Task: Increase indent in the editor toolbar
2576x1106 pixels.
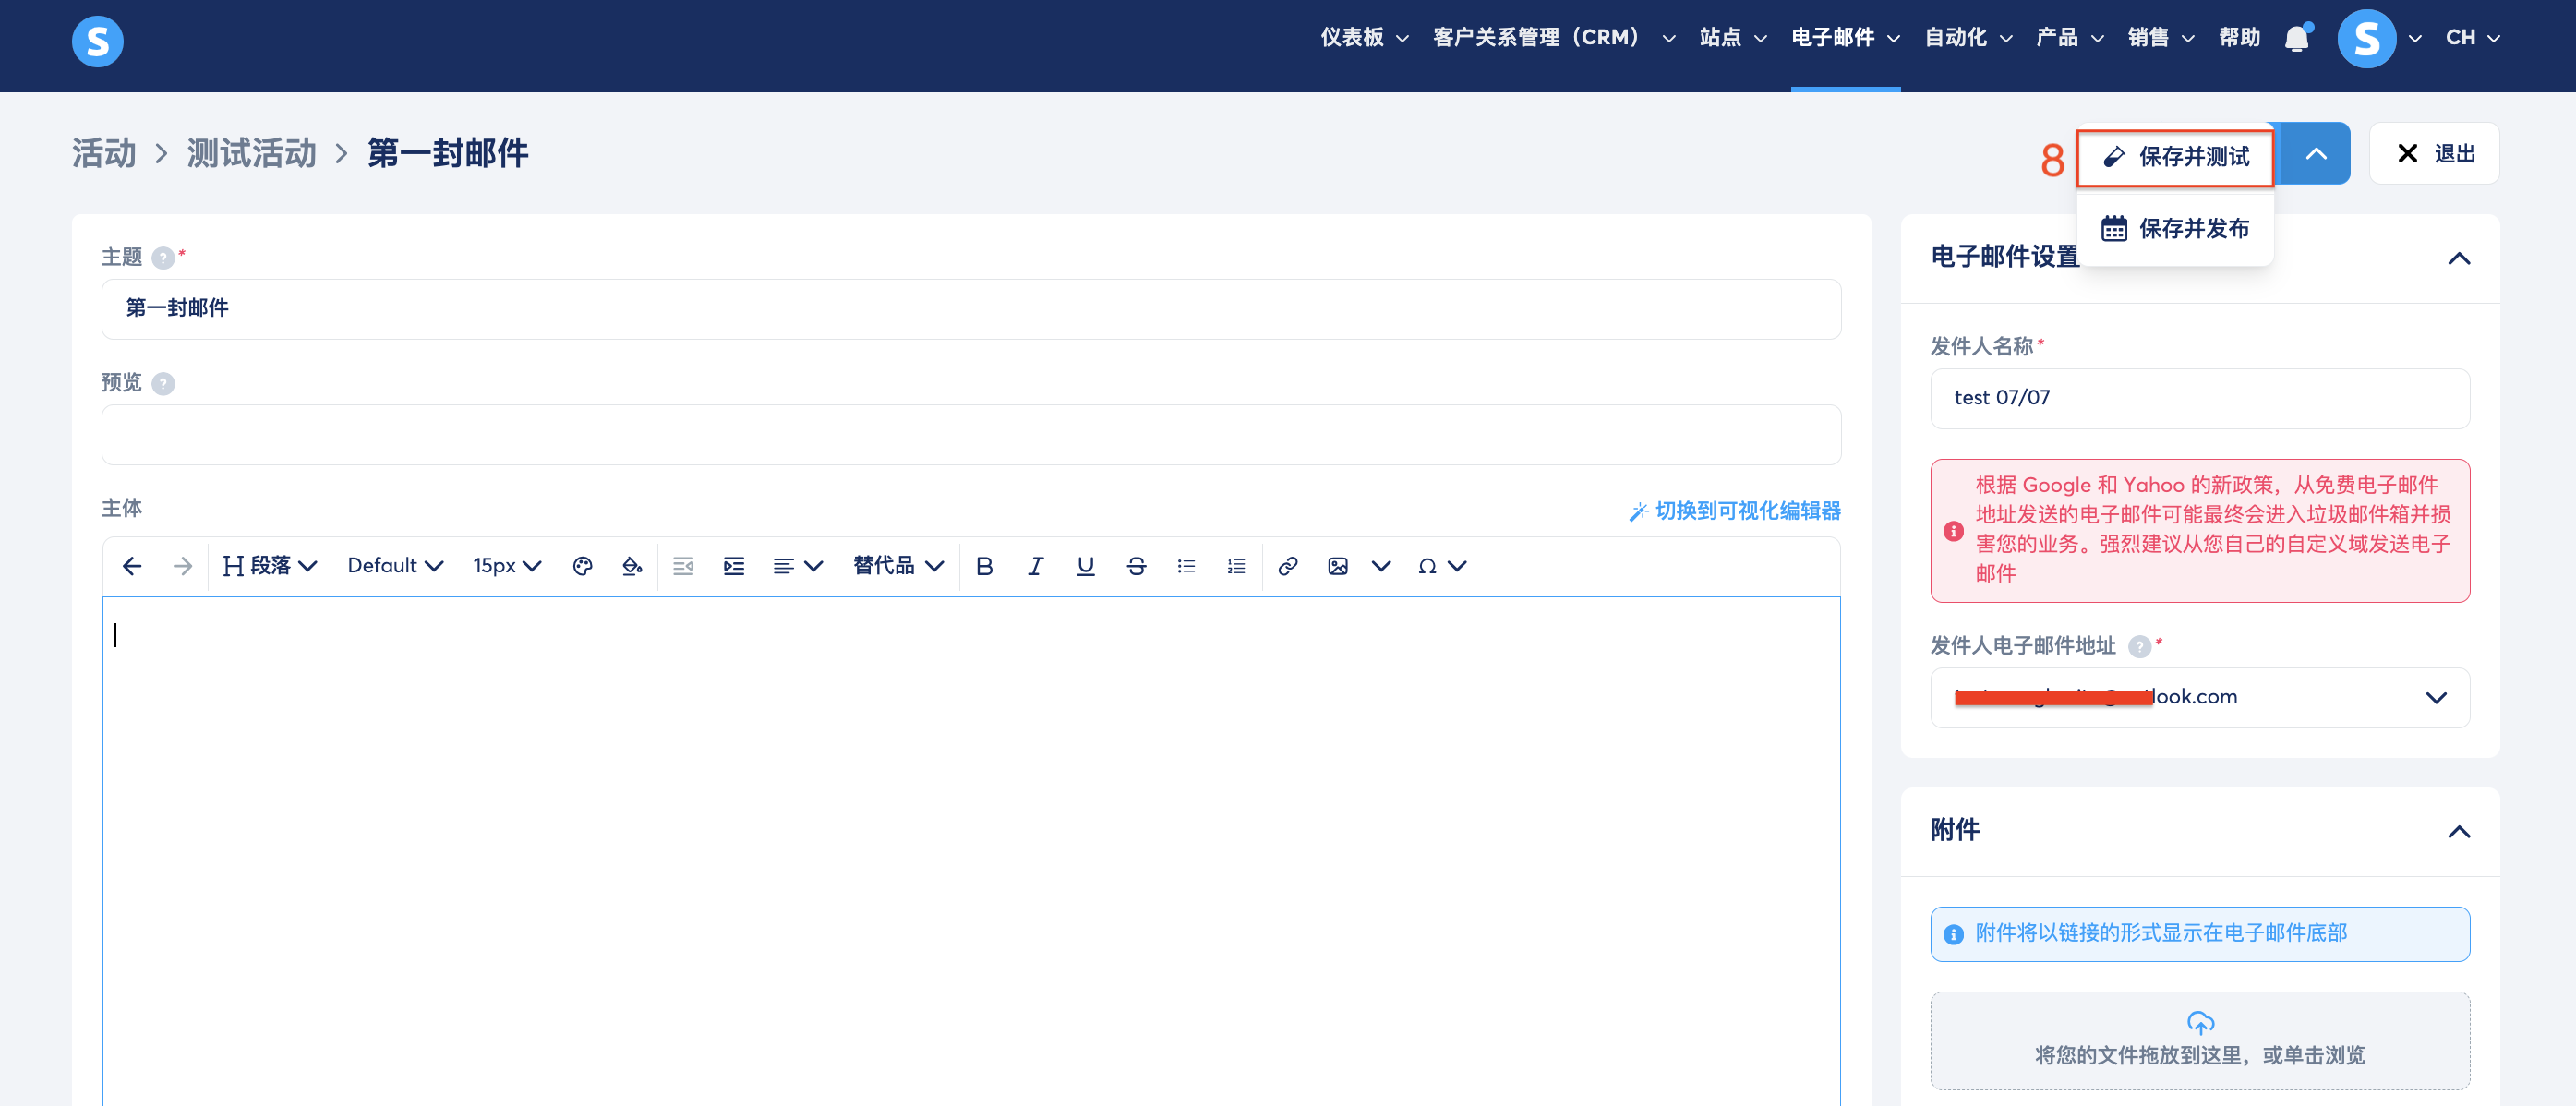Action: [x=734, y=566]
